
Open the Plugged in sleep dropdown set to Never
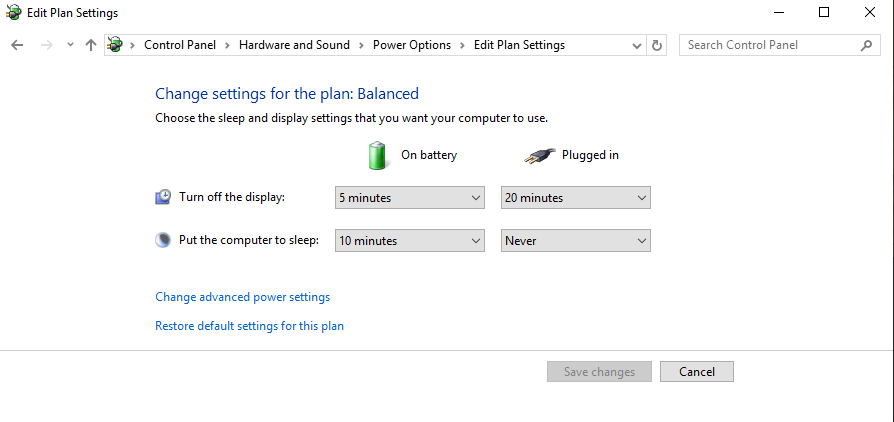coord(576,240)
